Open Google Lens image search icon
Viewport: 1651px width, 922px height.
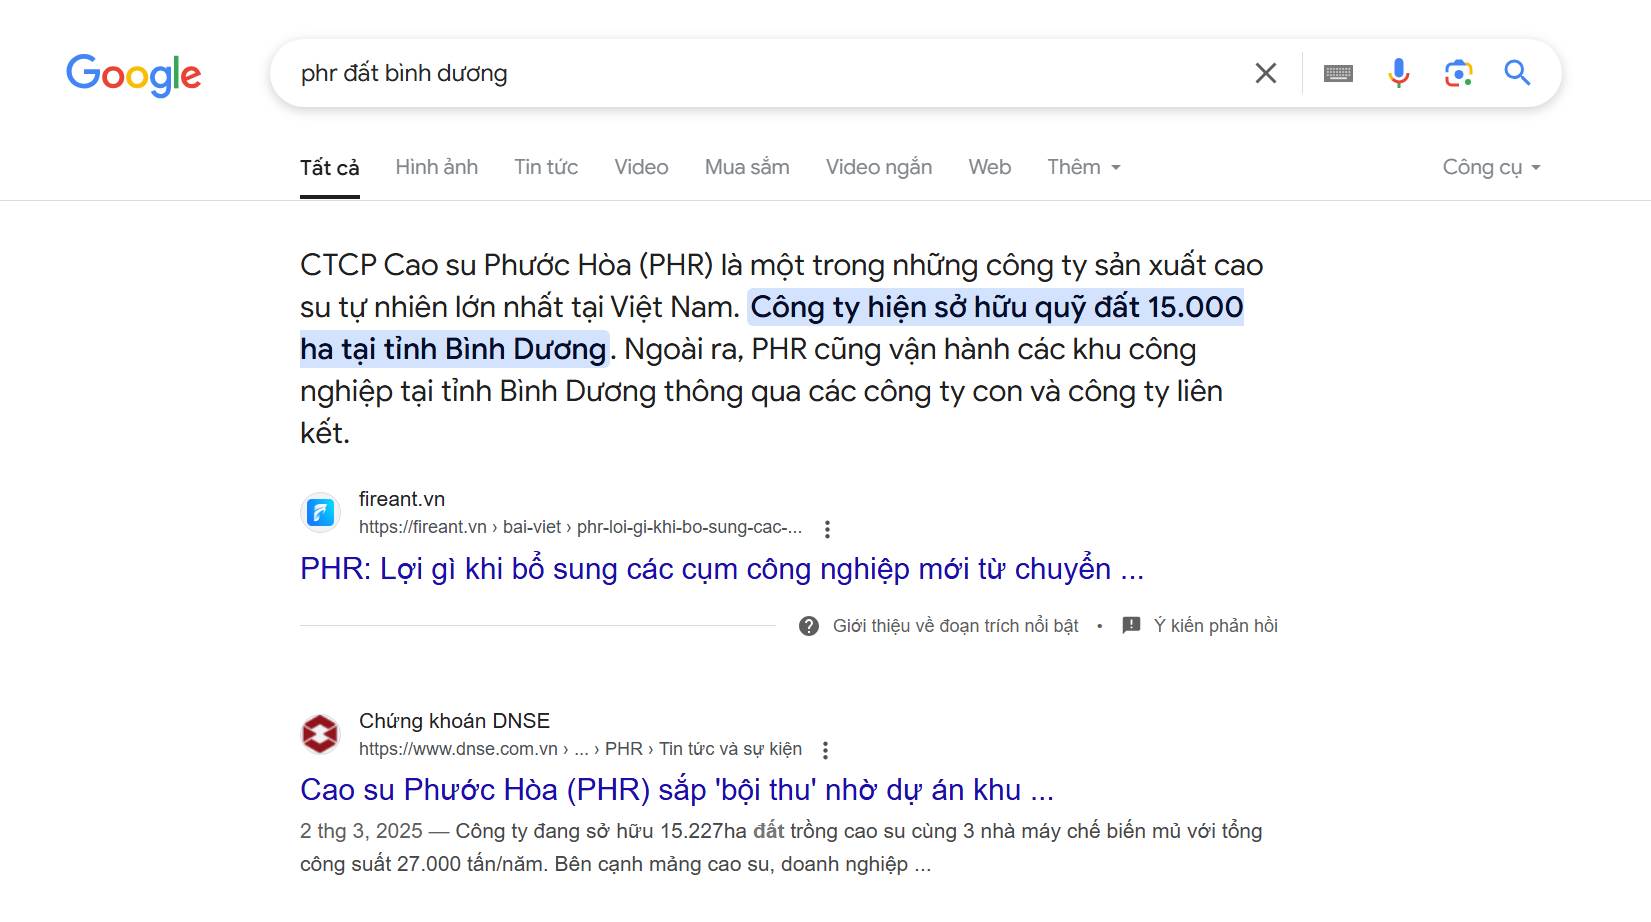[x=1458, y=73]
